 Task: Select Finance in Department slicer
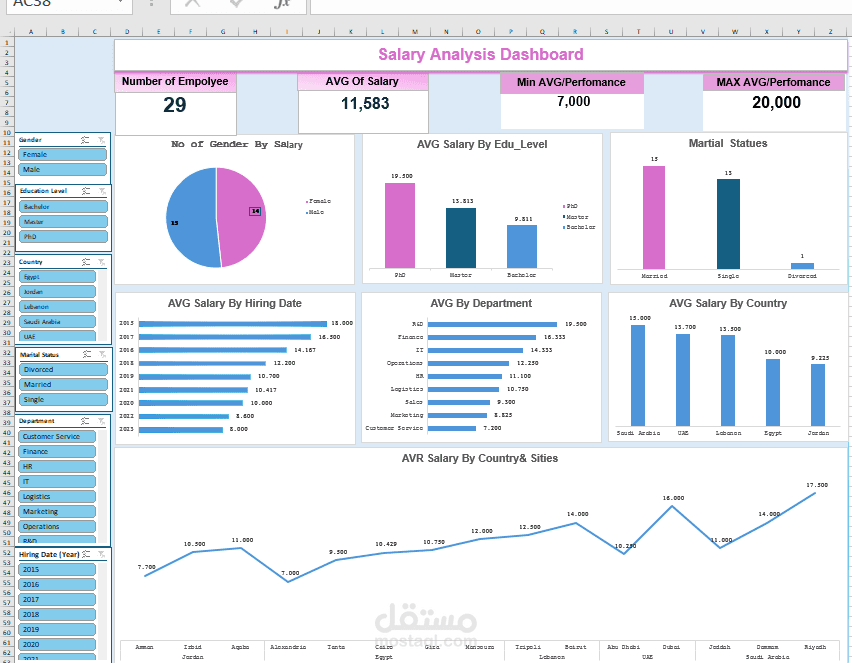[x=57, y=452]
